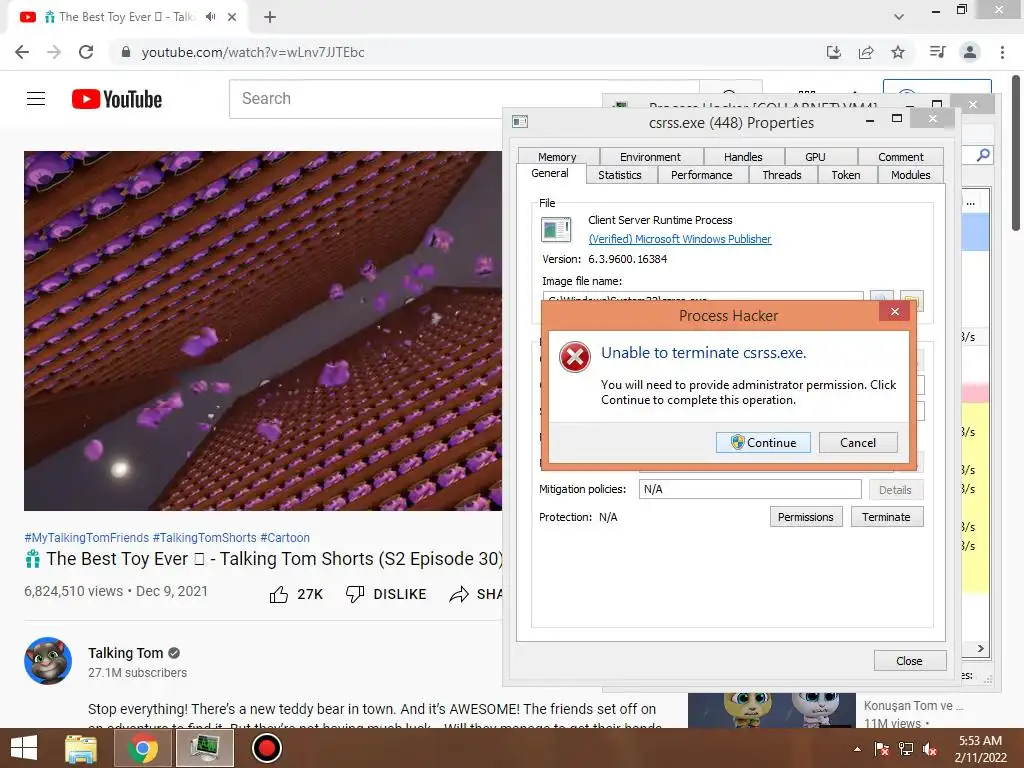This screenshot has height=768, width=1024.
Task: Switch to the Token tab
Action: 846,175
